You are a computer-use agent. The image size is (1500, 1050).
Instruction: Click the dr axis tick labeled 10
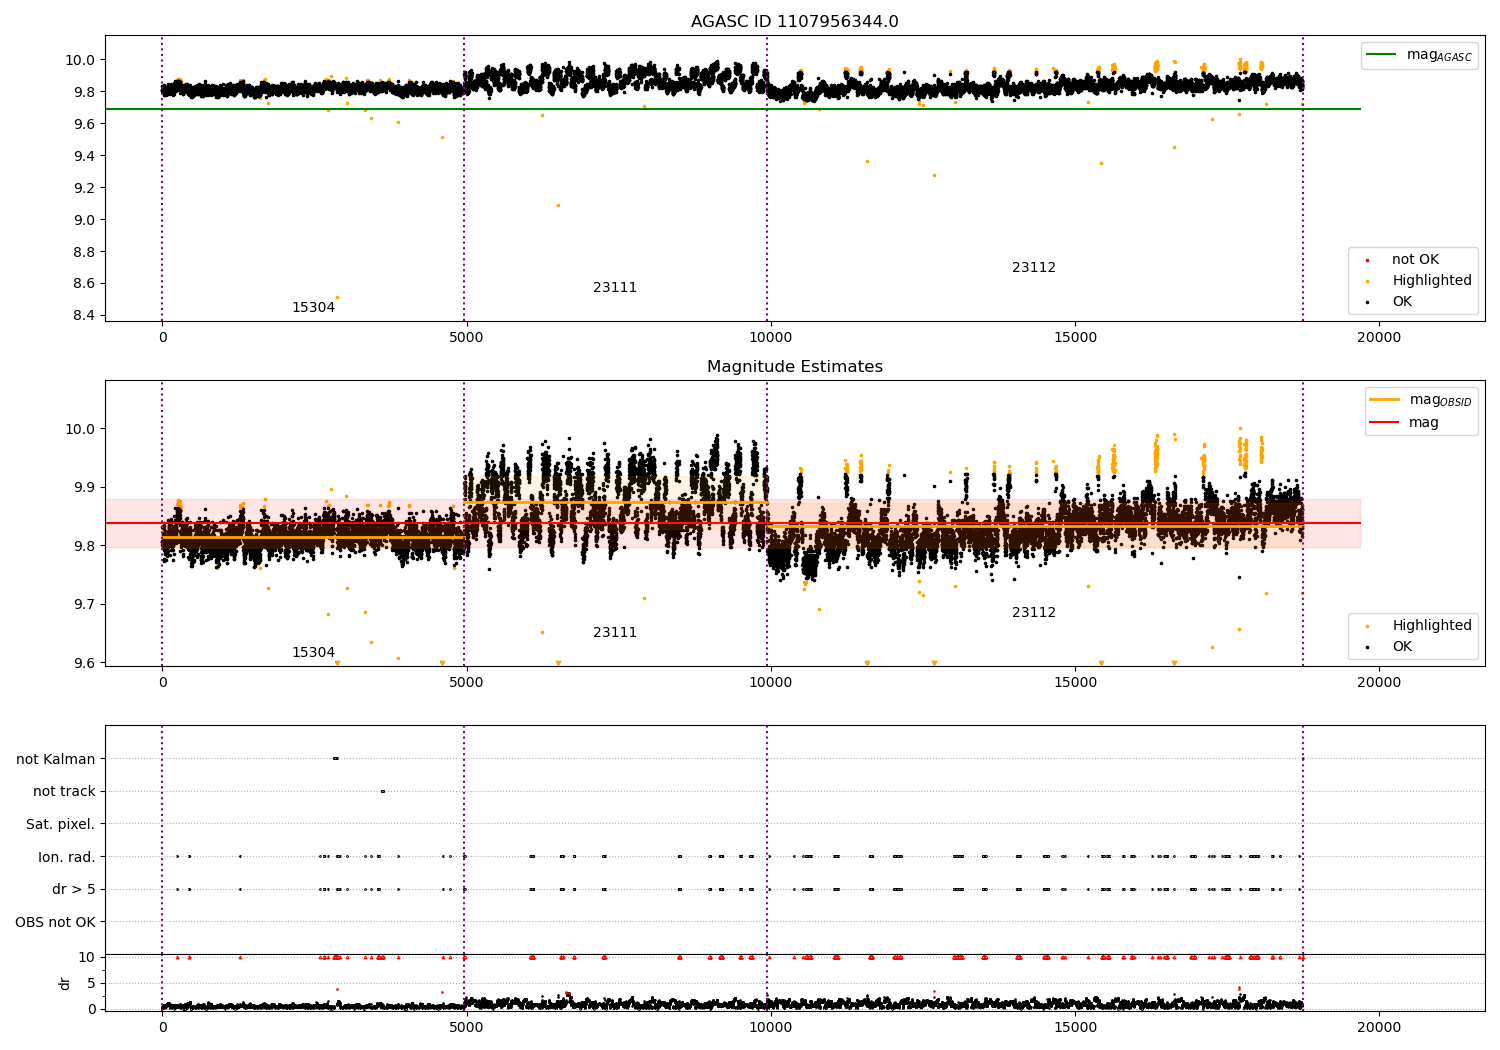[x=88, y=957]
